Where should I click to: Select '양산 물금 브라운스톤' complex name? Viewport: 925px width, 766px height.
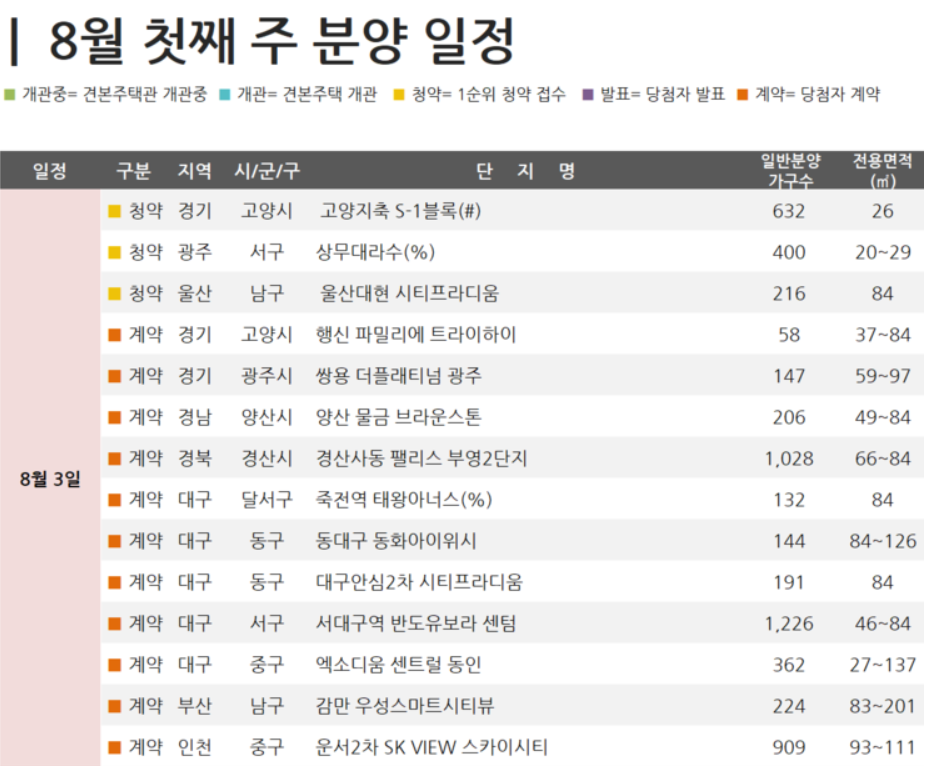click(x=398, y=417)
